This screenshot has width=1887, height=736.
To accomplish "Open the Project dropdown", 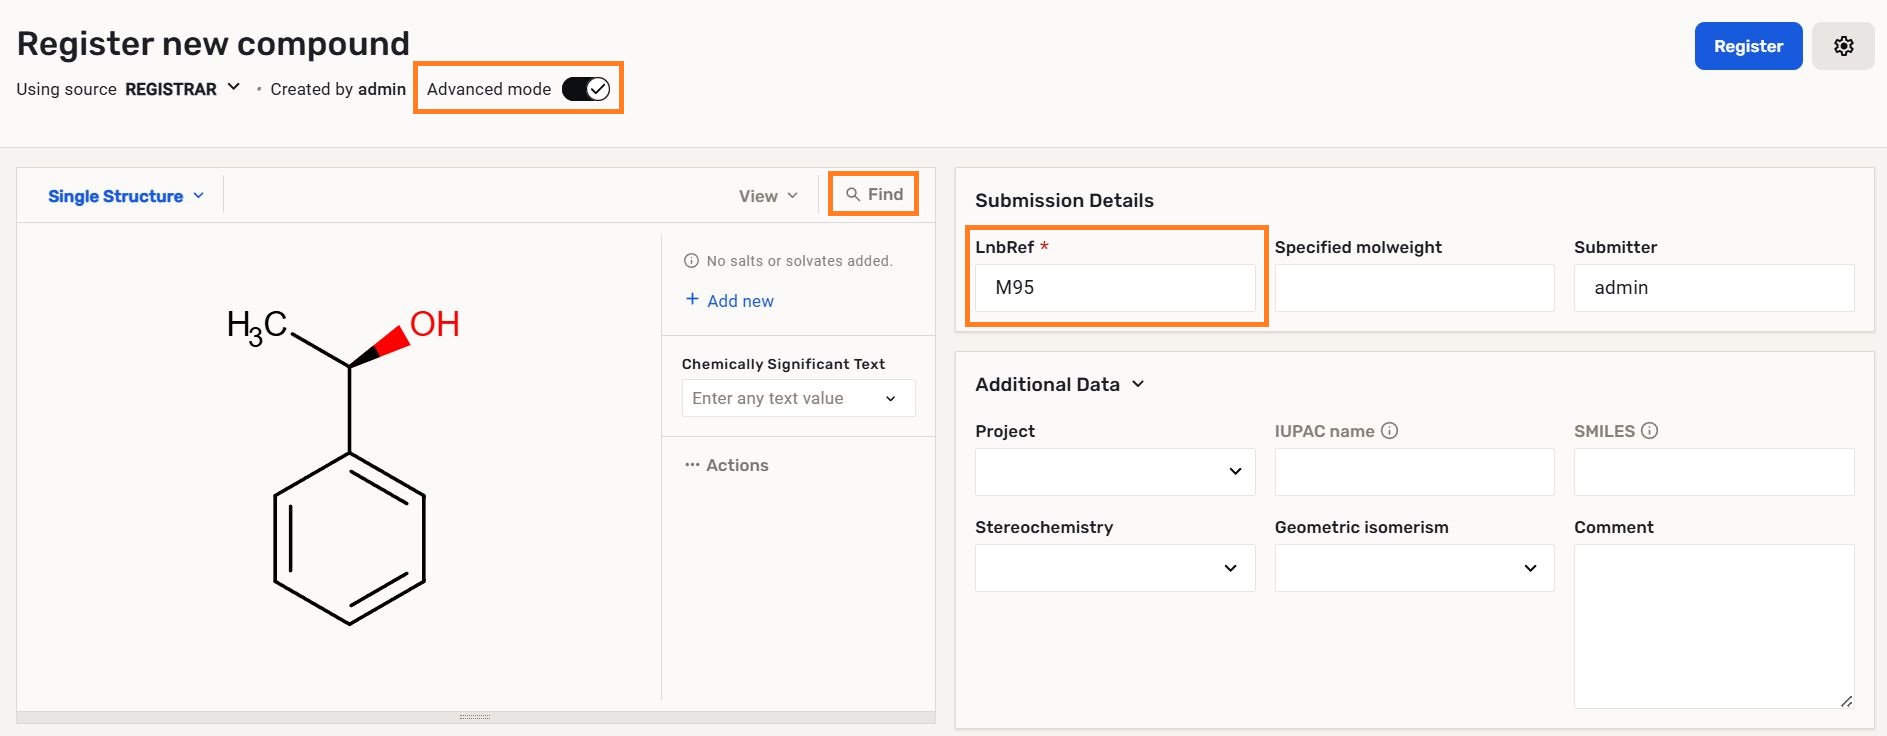I will (1114, 471).
